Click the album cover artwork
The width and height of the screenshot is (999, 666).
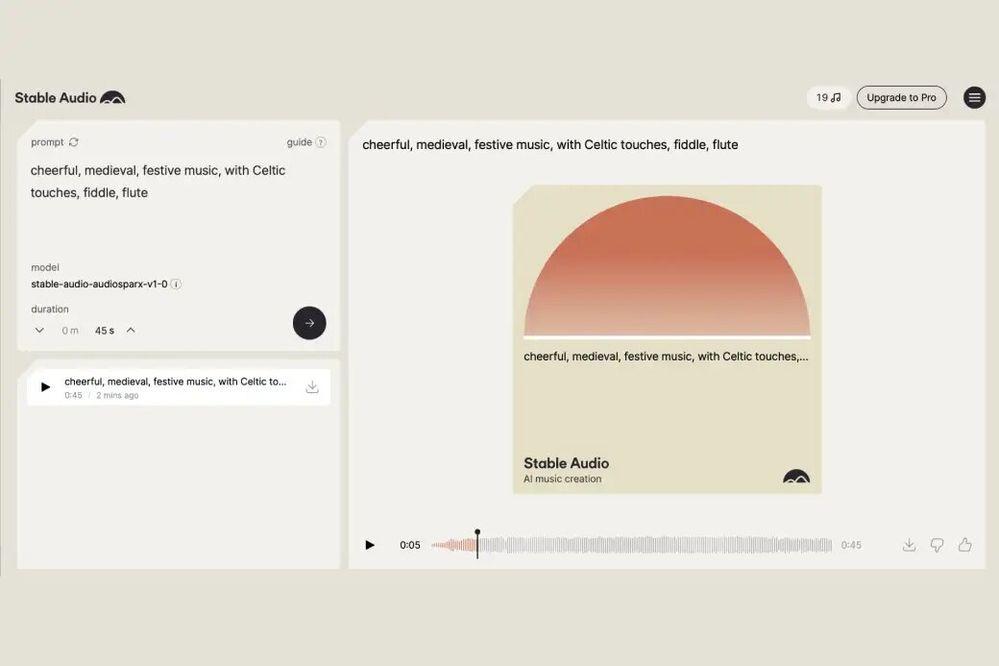point(667,340)
